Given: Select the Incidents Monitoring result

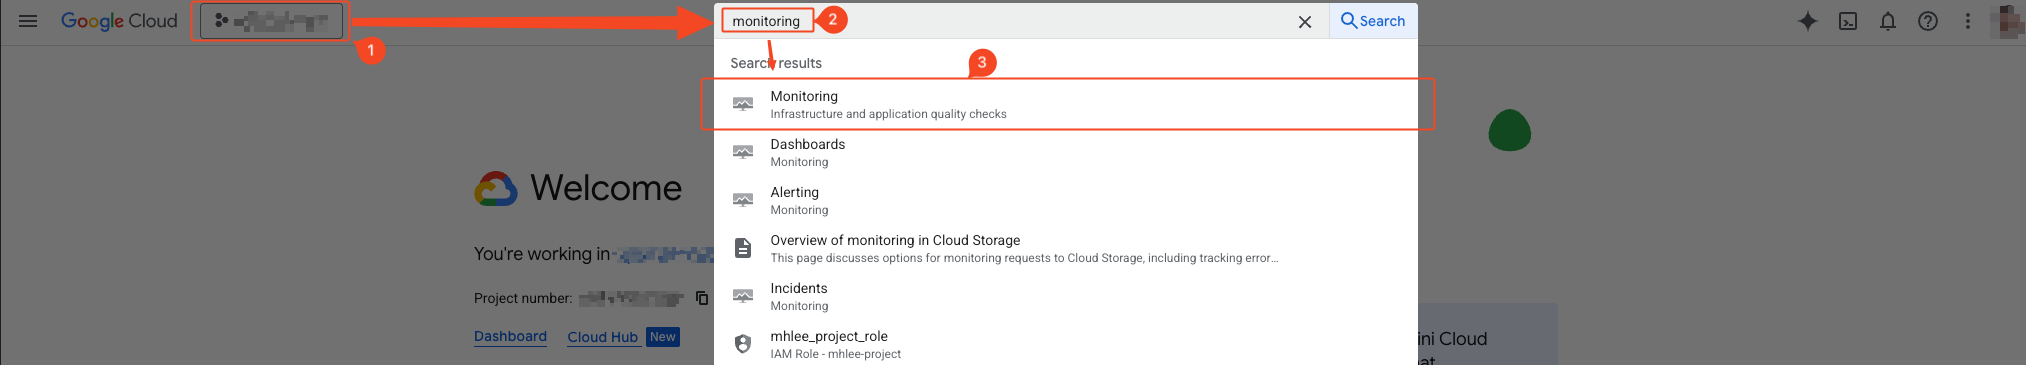Looking at the screenshot, I should [x=1066, y=296].
